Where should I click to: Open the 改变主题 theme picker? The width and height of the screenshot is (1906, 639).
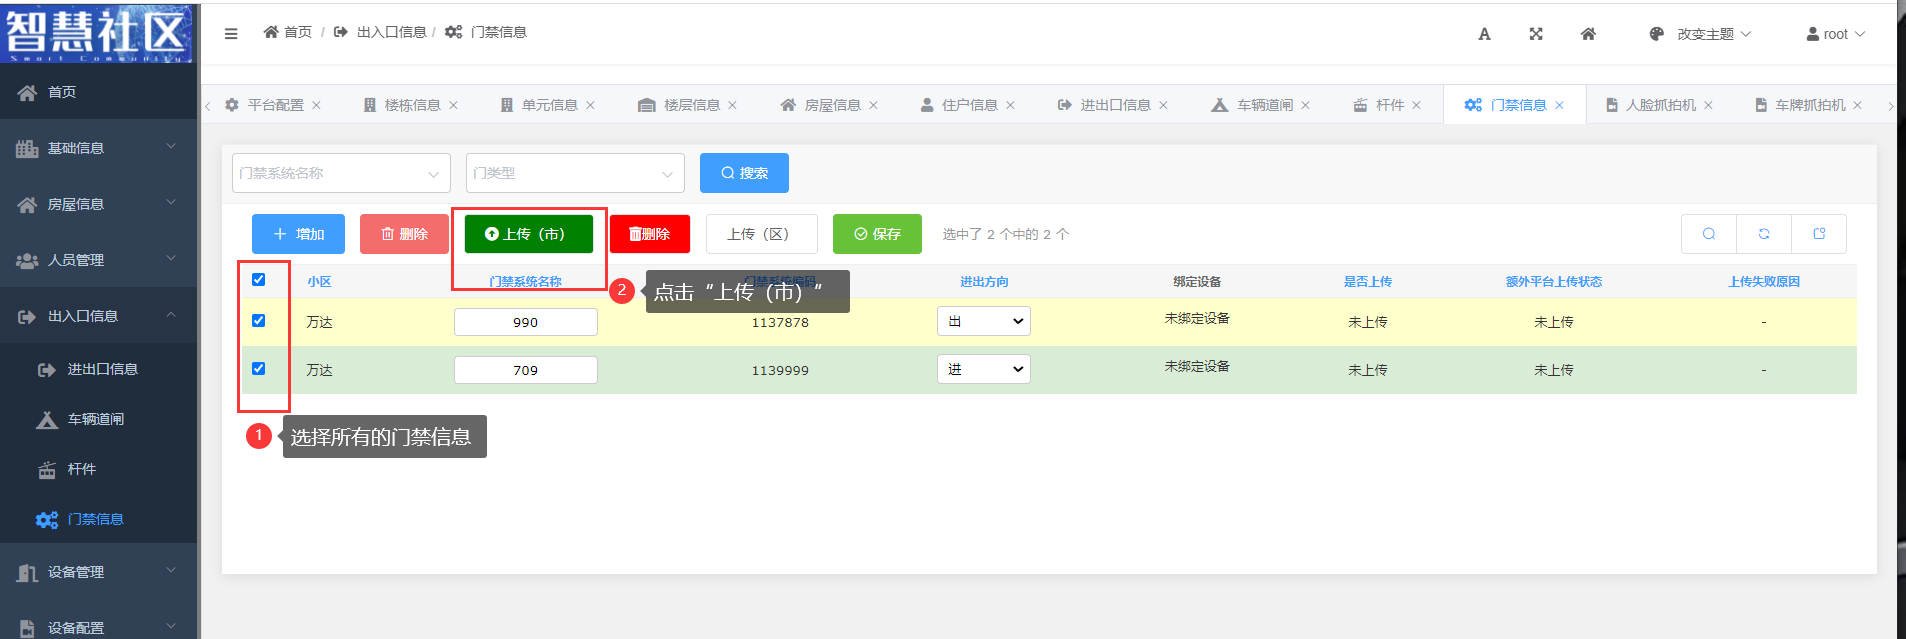pyautogui.click(x=1701, y=34)
